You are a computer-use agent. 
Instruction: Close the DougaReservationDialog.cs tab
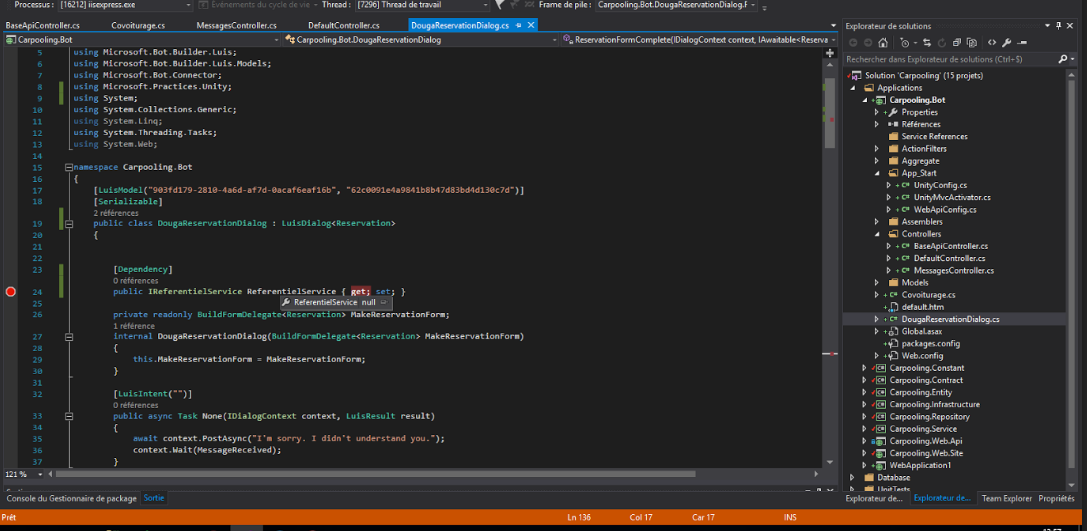[531, 26]
